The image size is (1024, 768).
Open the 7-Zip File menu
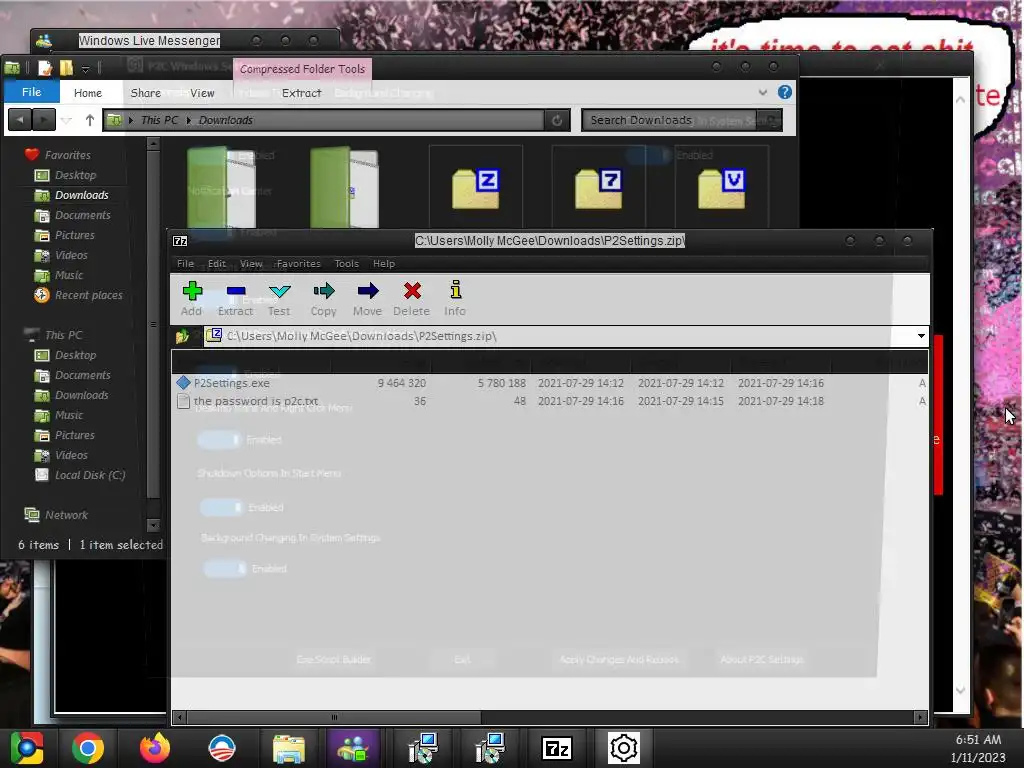[x=185, y=264]
